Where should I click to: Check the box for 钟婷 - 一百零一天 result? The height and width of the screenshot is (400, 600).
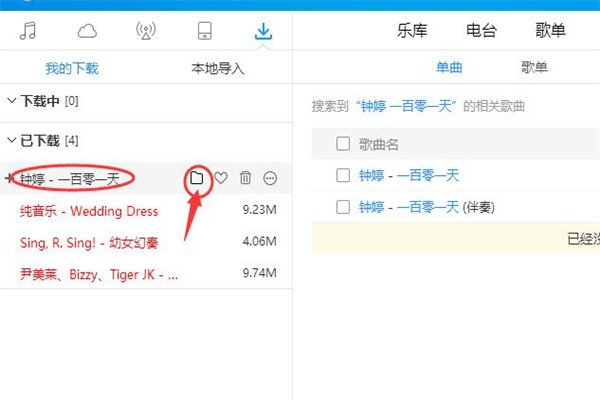click(x=343, y=176)
